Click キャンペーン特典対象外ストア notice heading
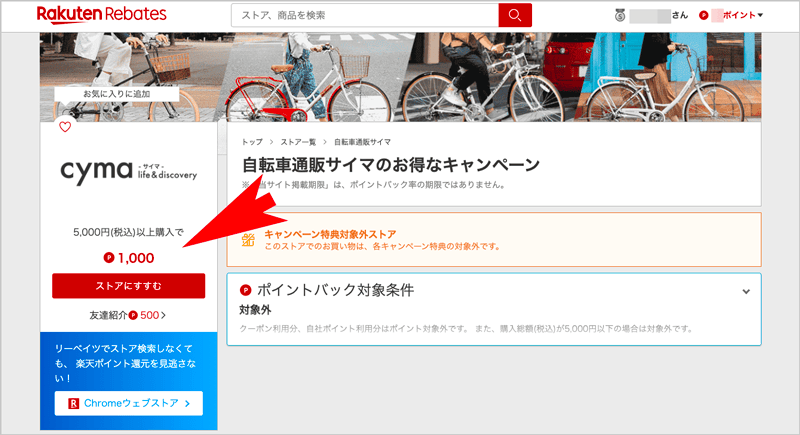The width and height of the screenshot is (800, 435). 330,234
